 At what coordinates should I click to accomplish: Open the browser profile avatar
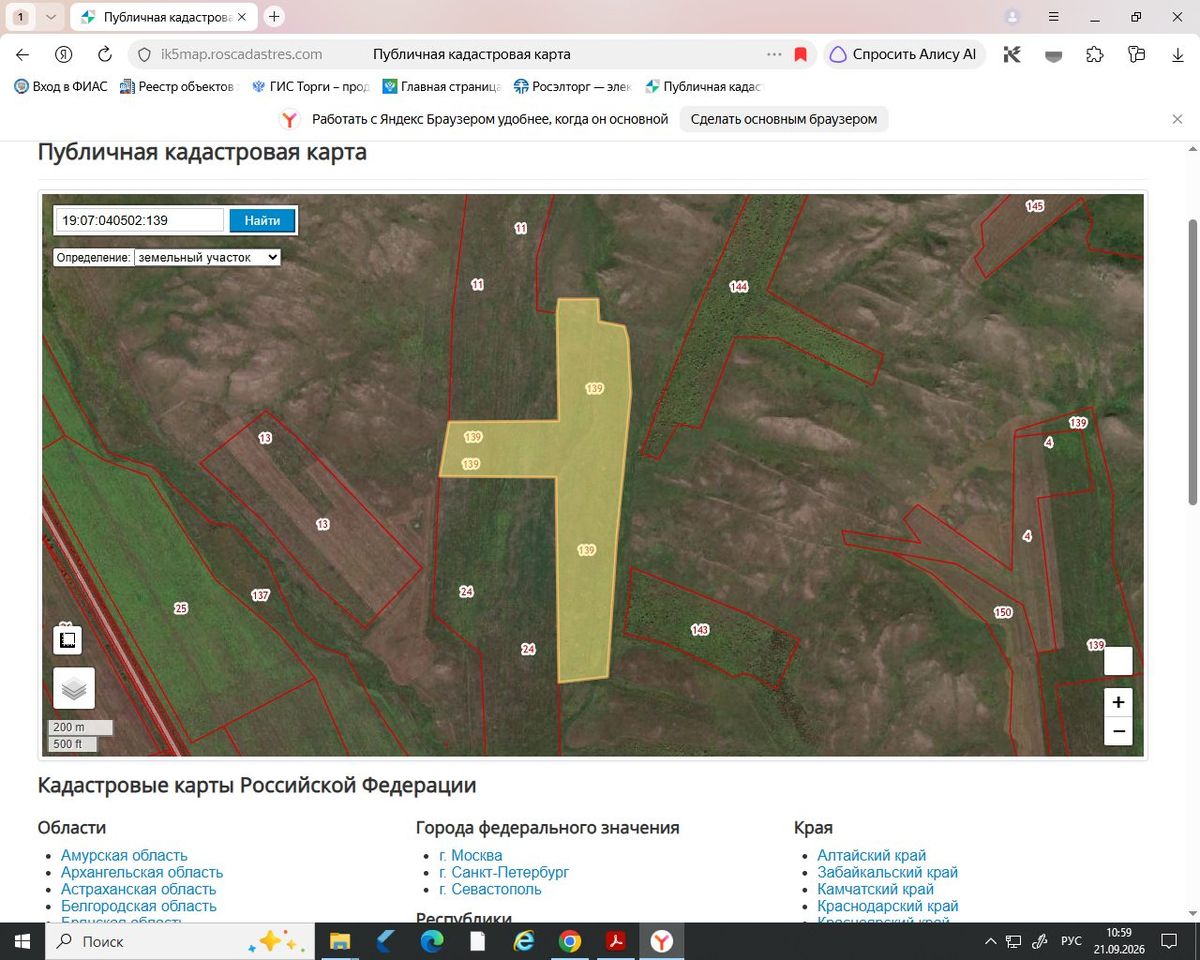[x=1012, y=17]
